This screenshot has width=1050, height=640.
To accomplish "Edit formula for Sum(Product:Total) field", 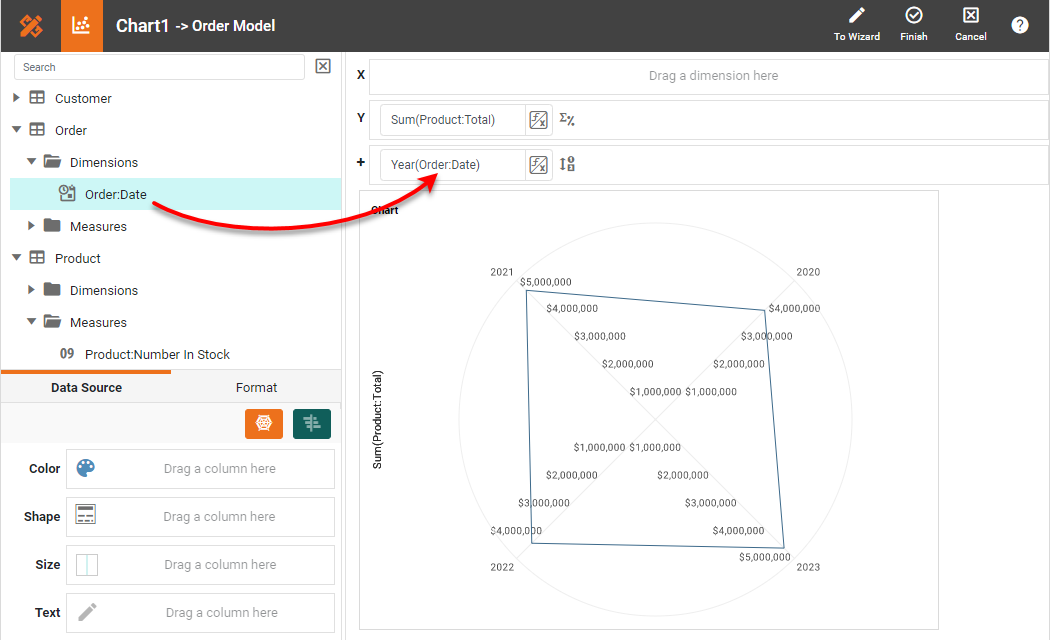I will tap(538, 120).
